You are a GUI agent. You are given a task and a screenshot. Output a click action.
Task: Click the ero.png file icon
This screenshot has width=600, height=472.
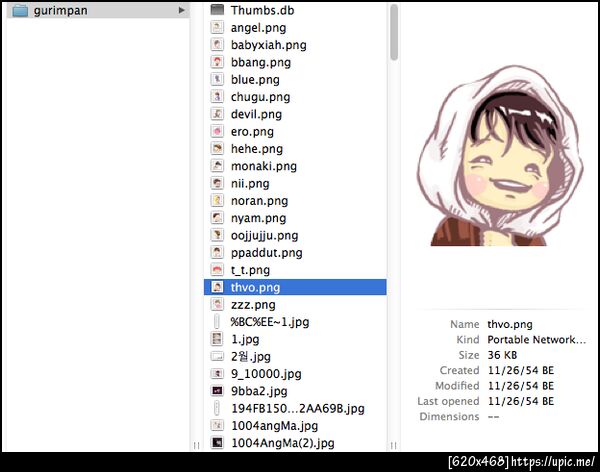point(217,131)
